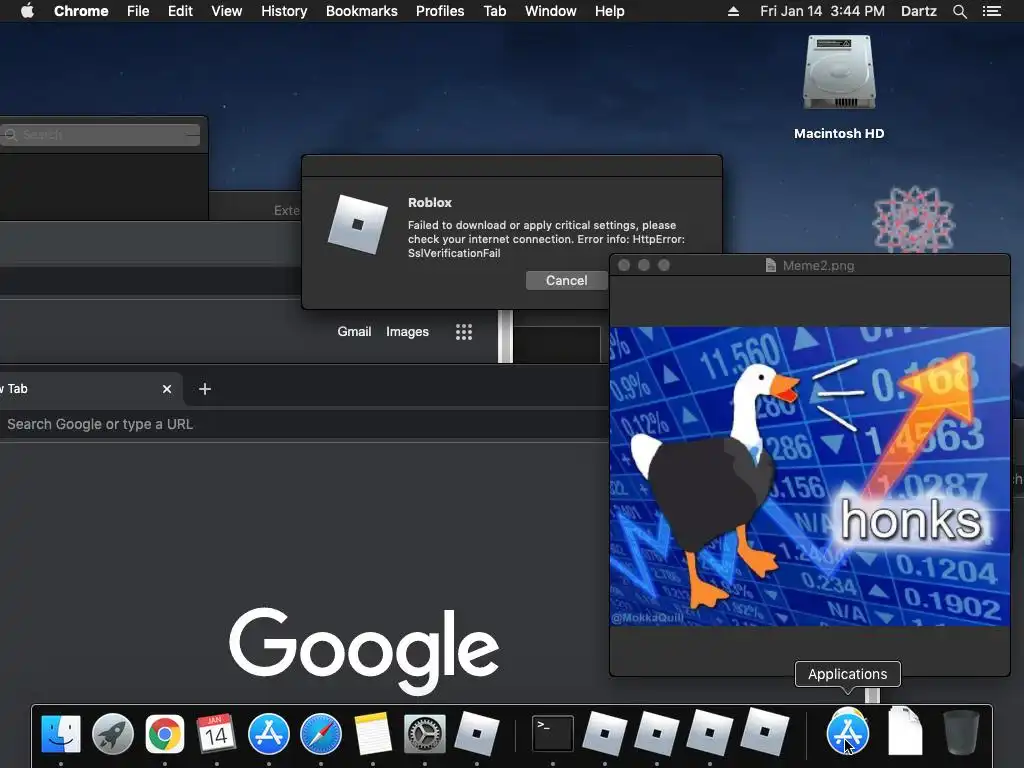Close the New Tab with its X
1024x768 pixels.
click(167, 389)
